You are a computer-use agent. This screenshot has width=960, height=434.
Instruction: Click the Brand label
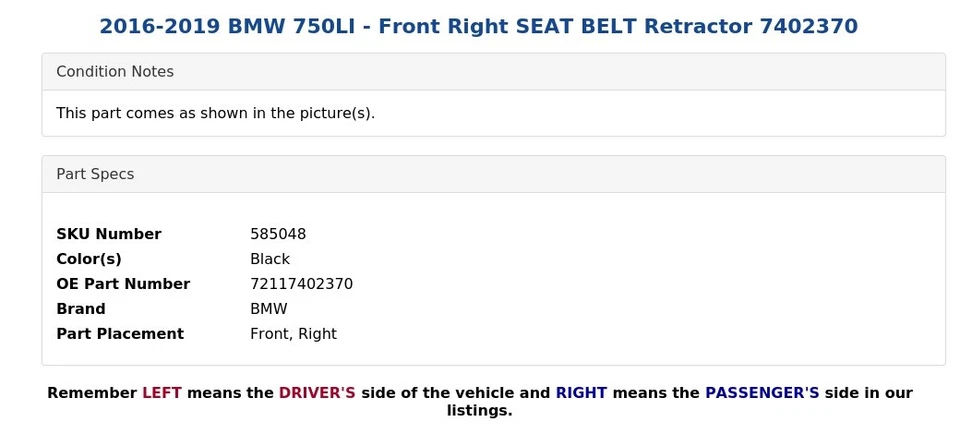[81, 309]
